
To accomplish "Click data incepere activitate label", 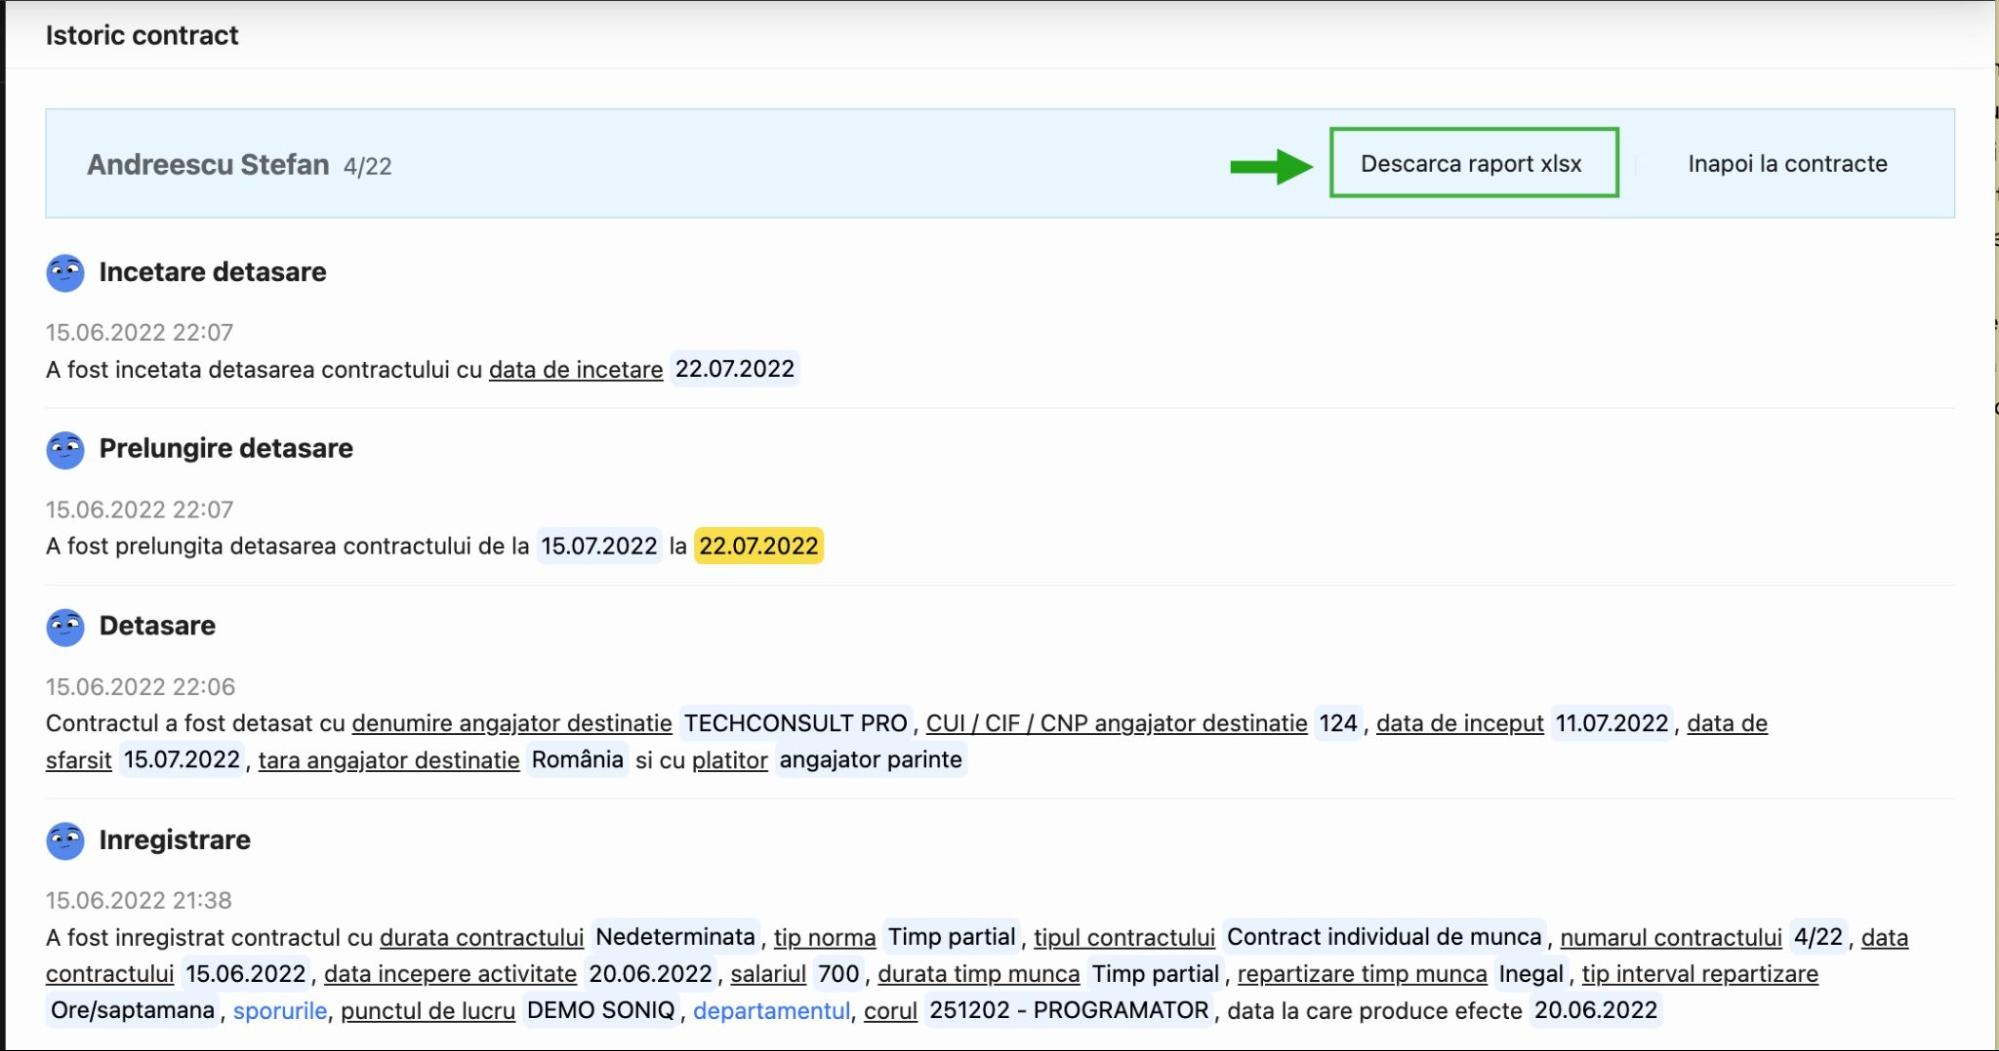I will coord(450,974).
